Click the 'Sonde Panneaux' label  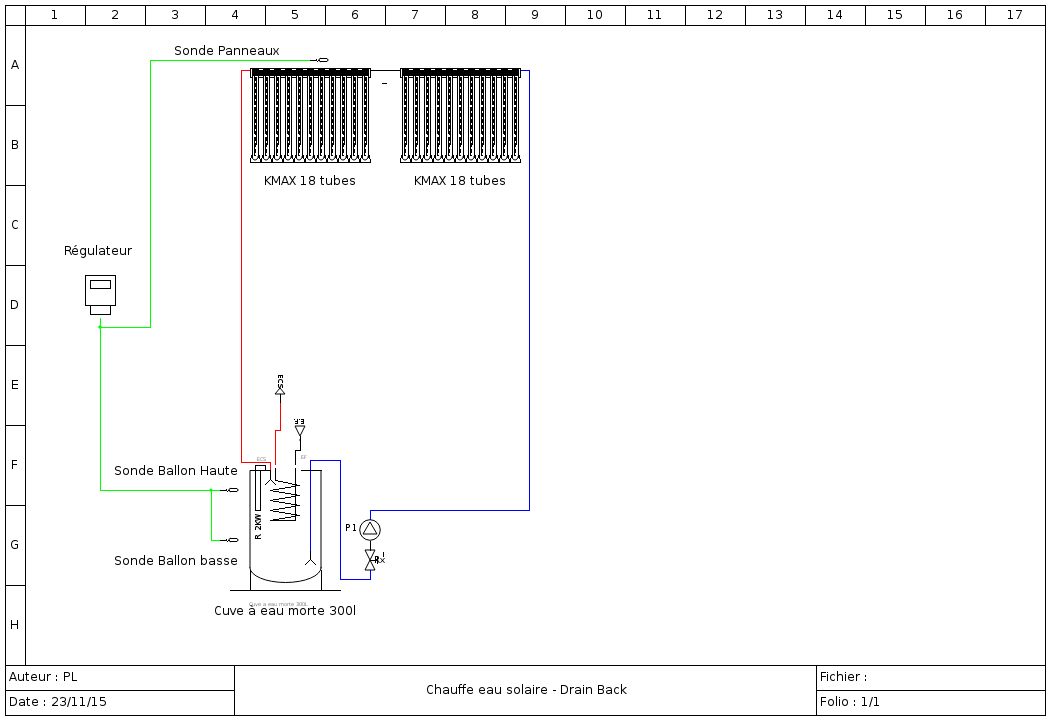click(227, 51)
